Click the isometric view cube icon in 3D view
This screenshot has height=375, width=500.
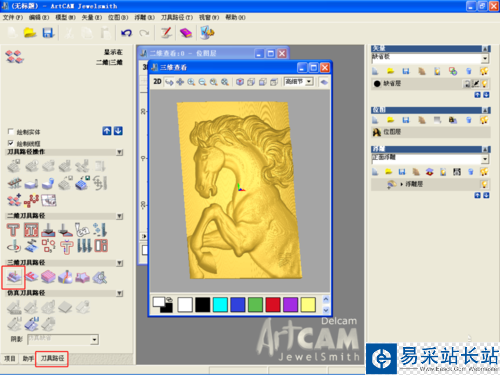(240, 82)
